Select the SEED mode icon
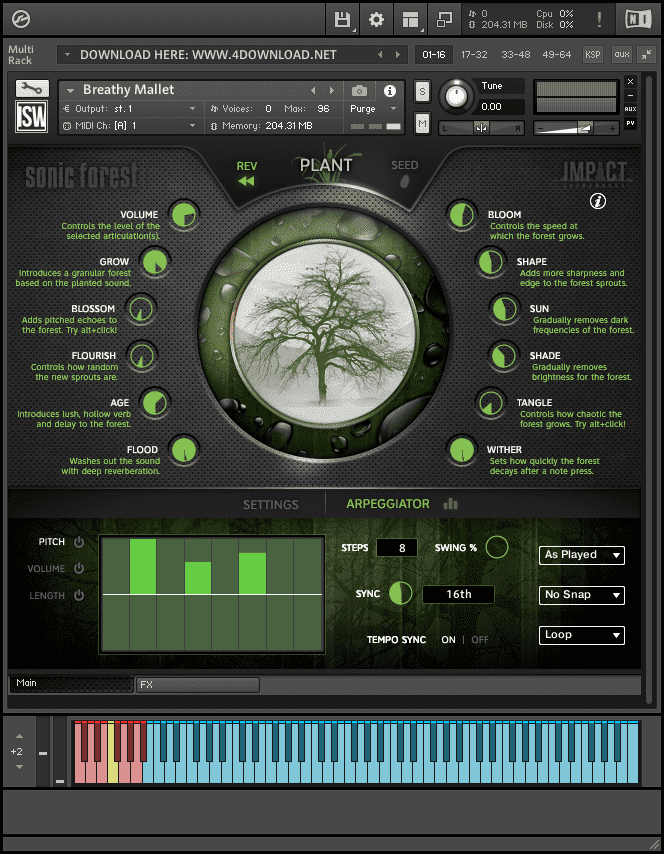Image resolution: width=664 pixels, height=854 pixels. click(404, 182)
